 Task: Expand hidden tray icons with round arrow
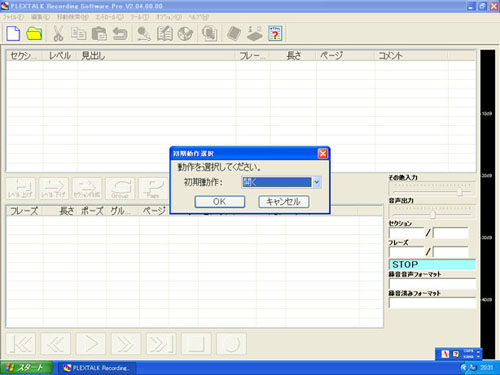(x=464, y=368)
